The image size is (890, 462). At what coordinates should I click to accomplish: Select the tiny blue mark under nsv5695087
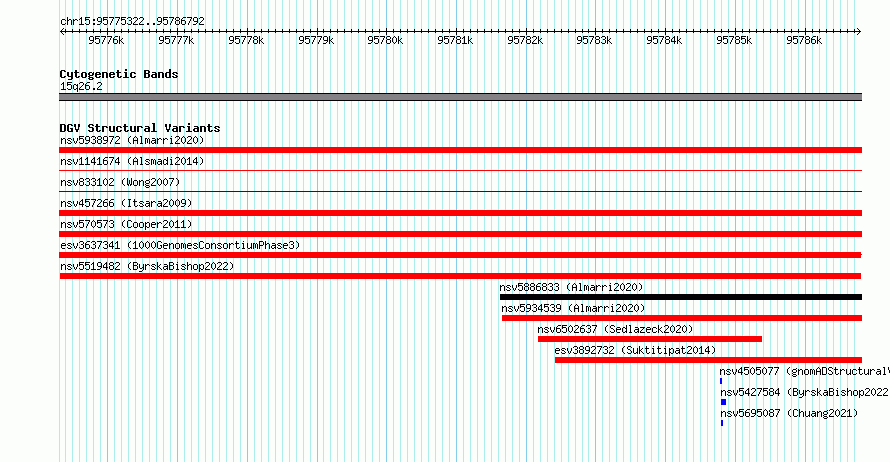(x=722, y=423)
